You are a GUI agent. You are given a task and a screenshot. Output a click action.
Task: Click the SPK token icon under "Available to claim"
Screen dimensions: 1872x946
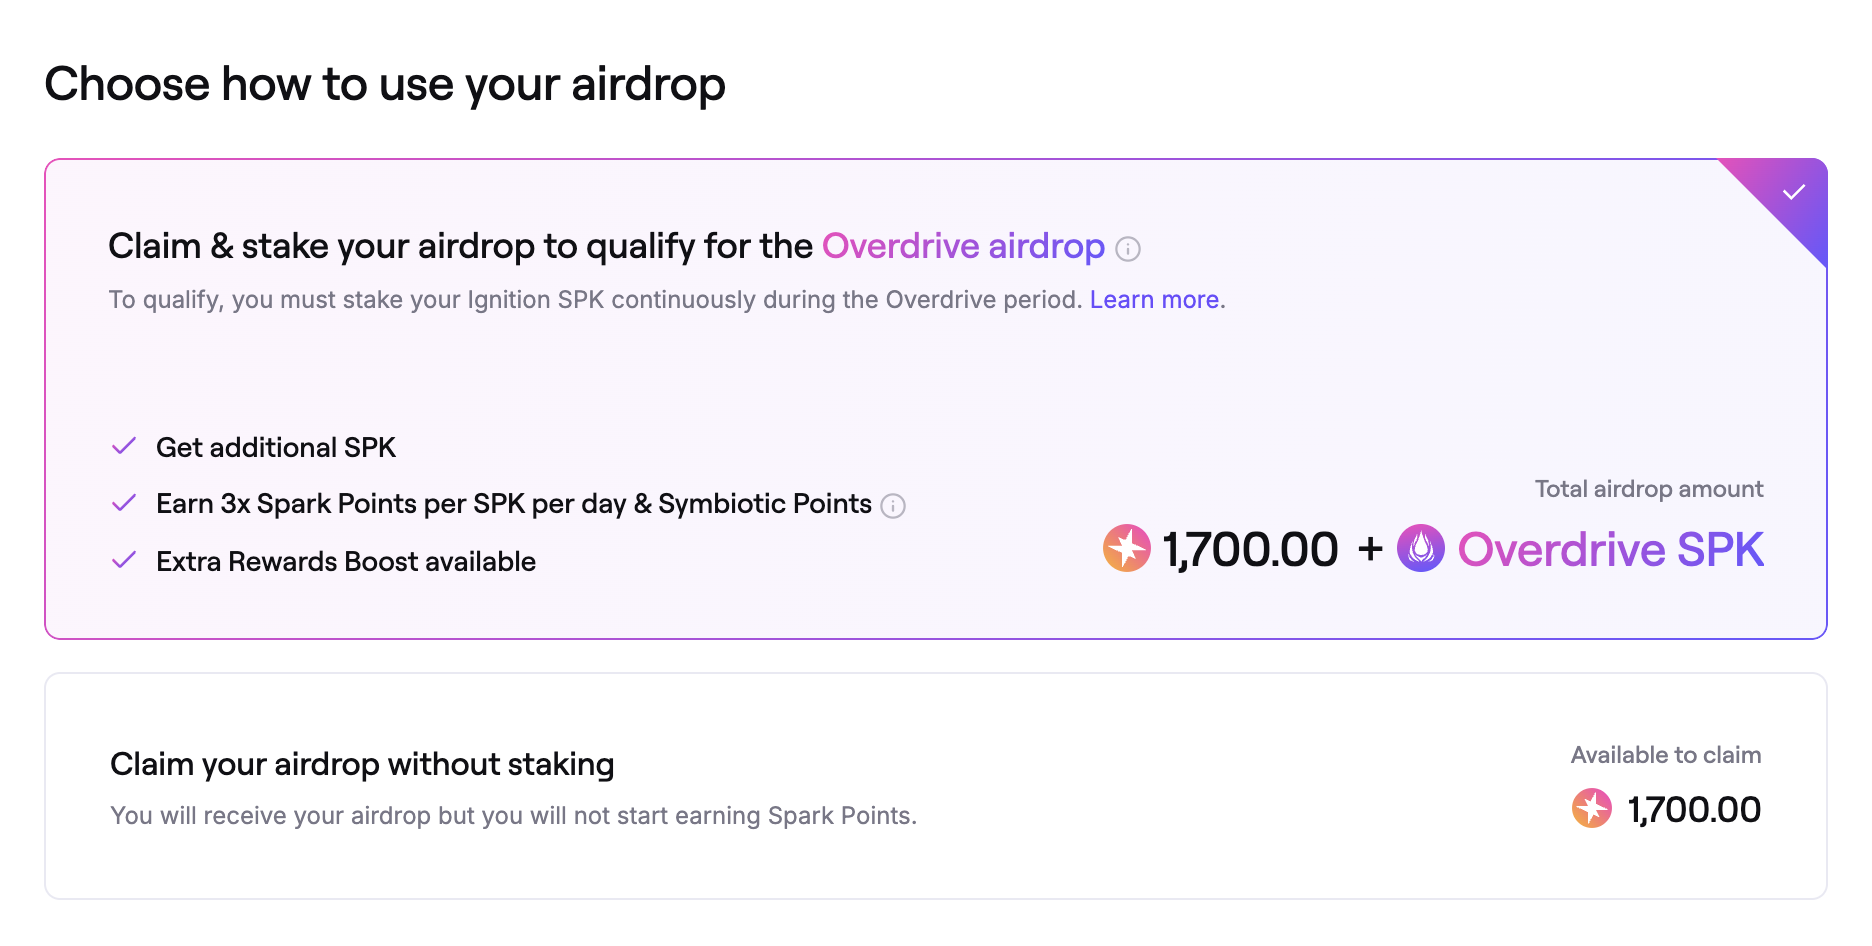click(1592, 808)
